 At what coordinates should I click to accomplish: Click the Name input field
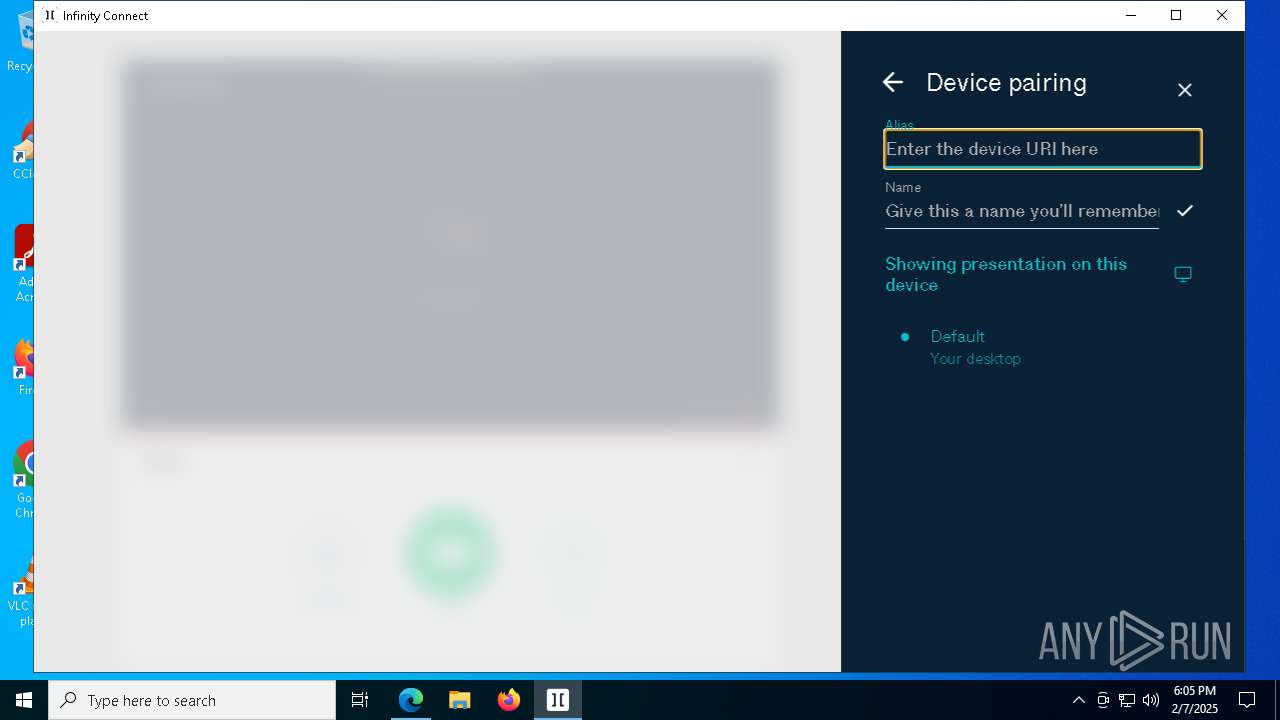click(x=1022, y=211)
